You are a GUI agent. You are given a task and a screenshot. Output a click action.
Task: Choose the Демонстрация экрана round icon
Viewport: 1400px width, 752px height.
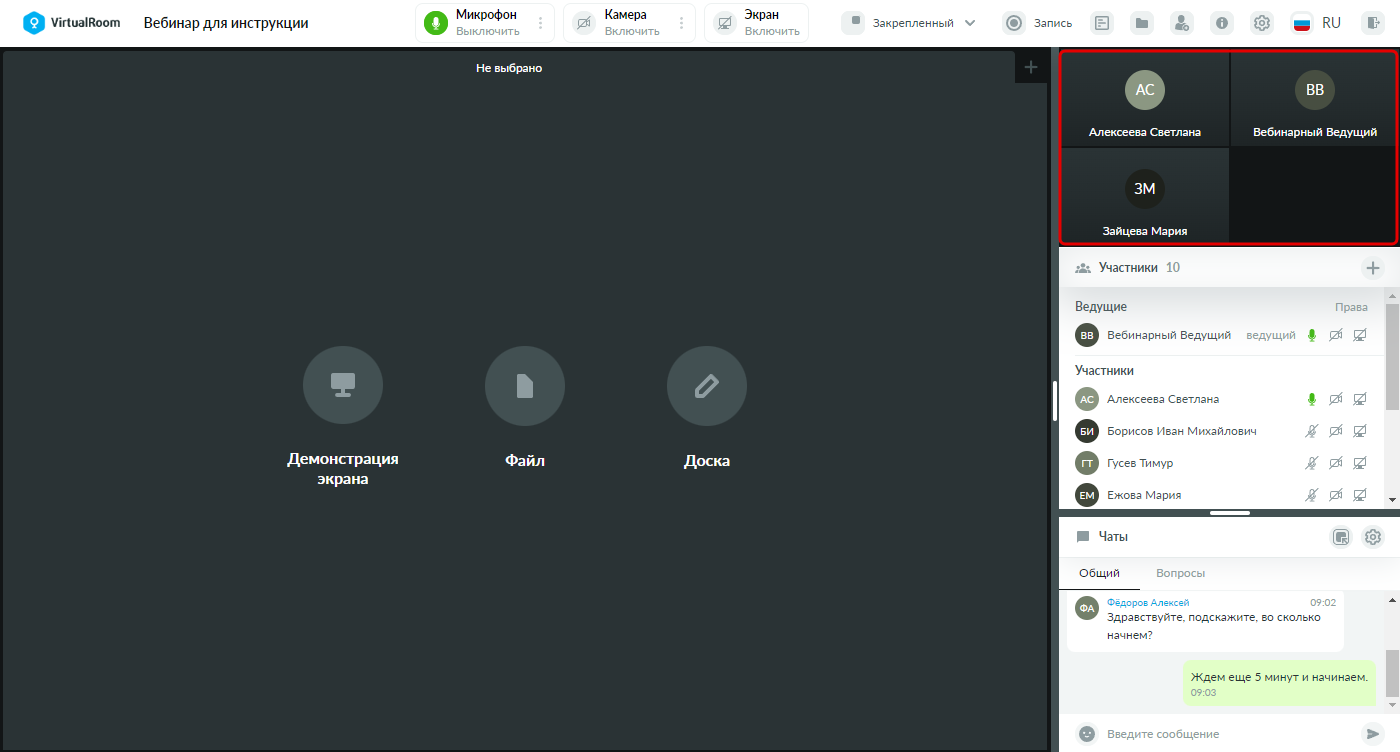pos(343,386)
